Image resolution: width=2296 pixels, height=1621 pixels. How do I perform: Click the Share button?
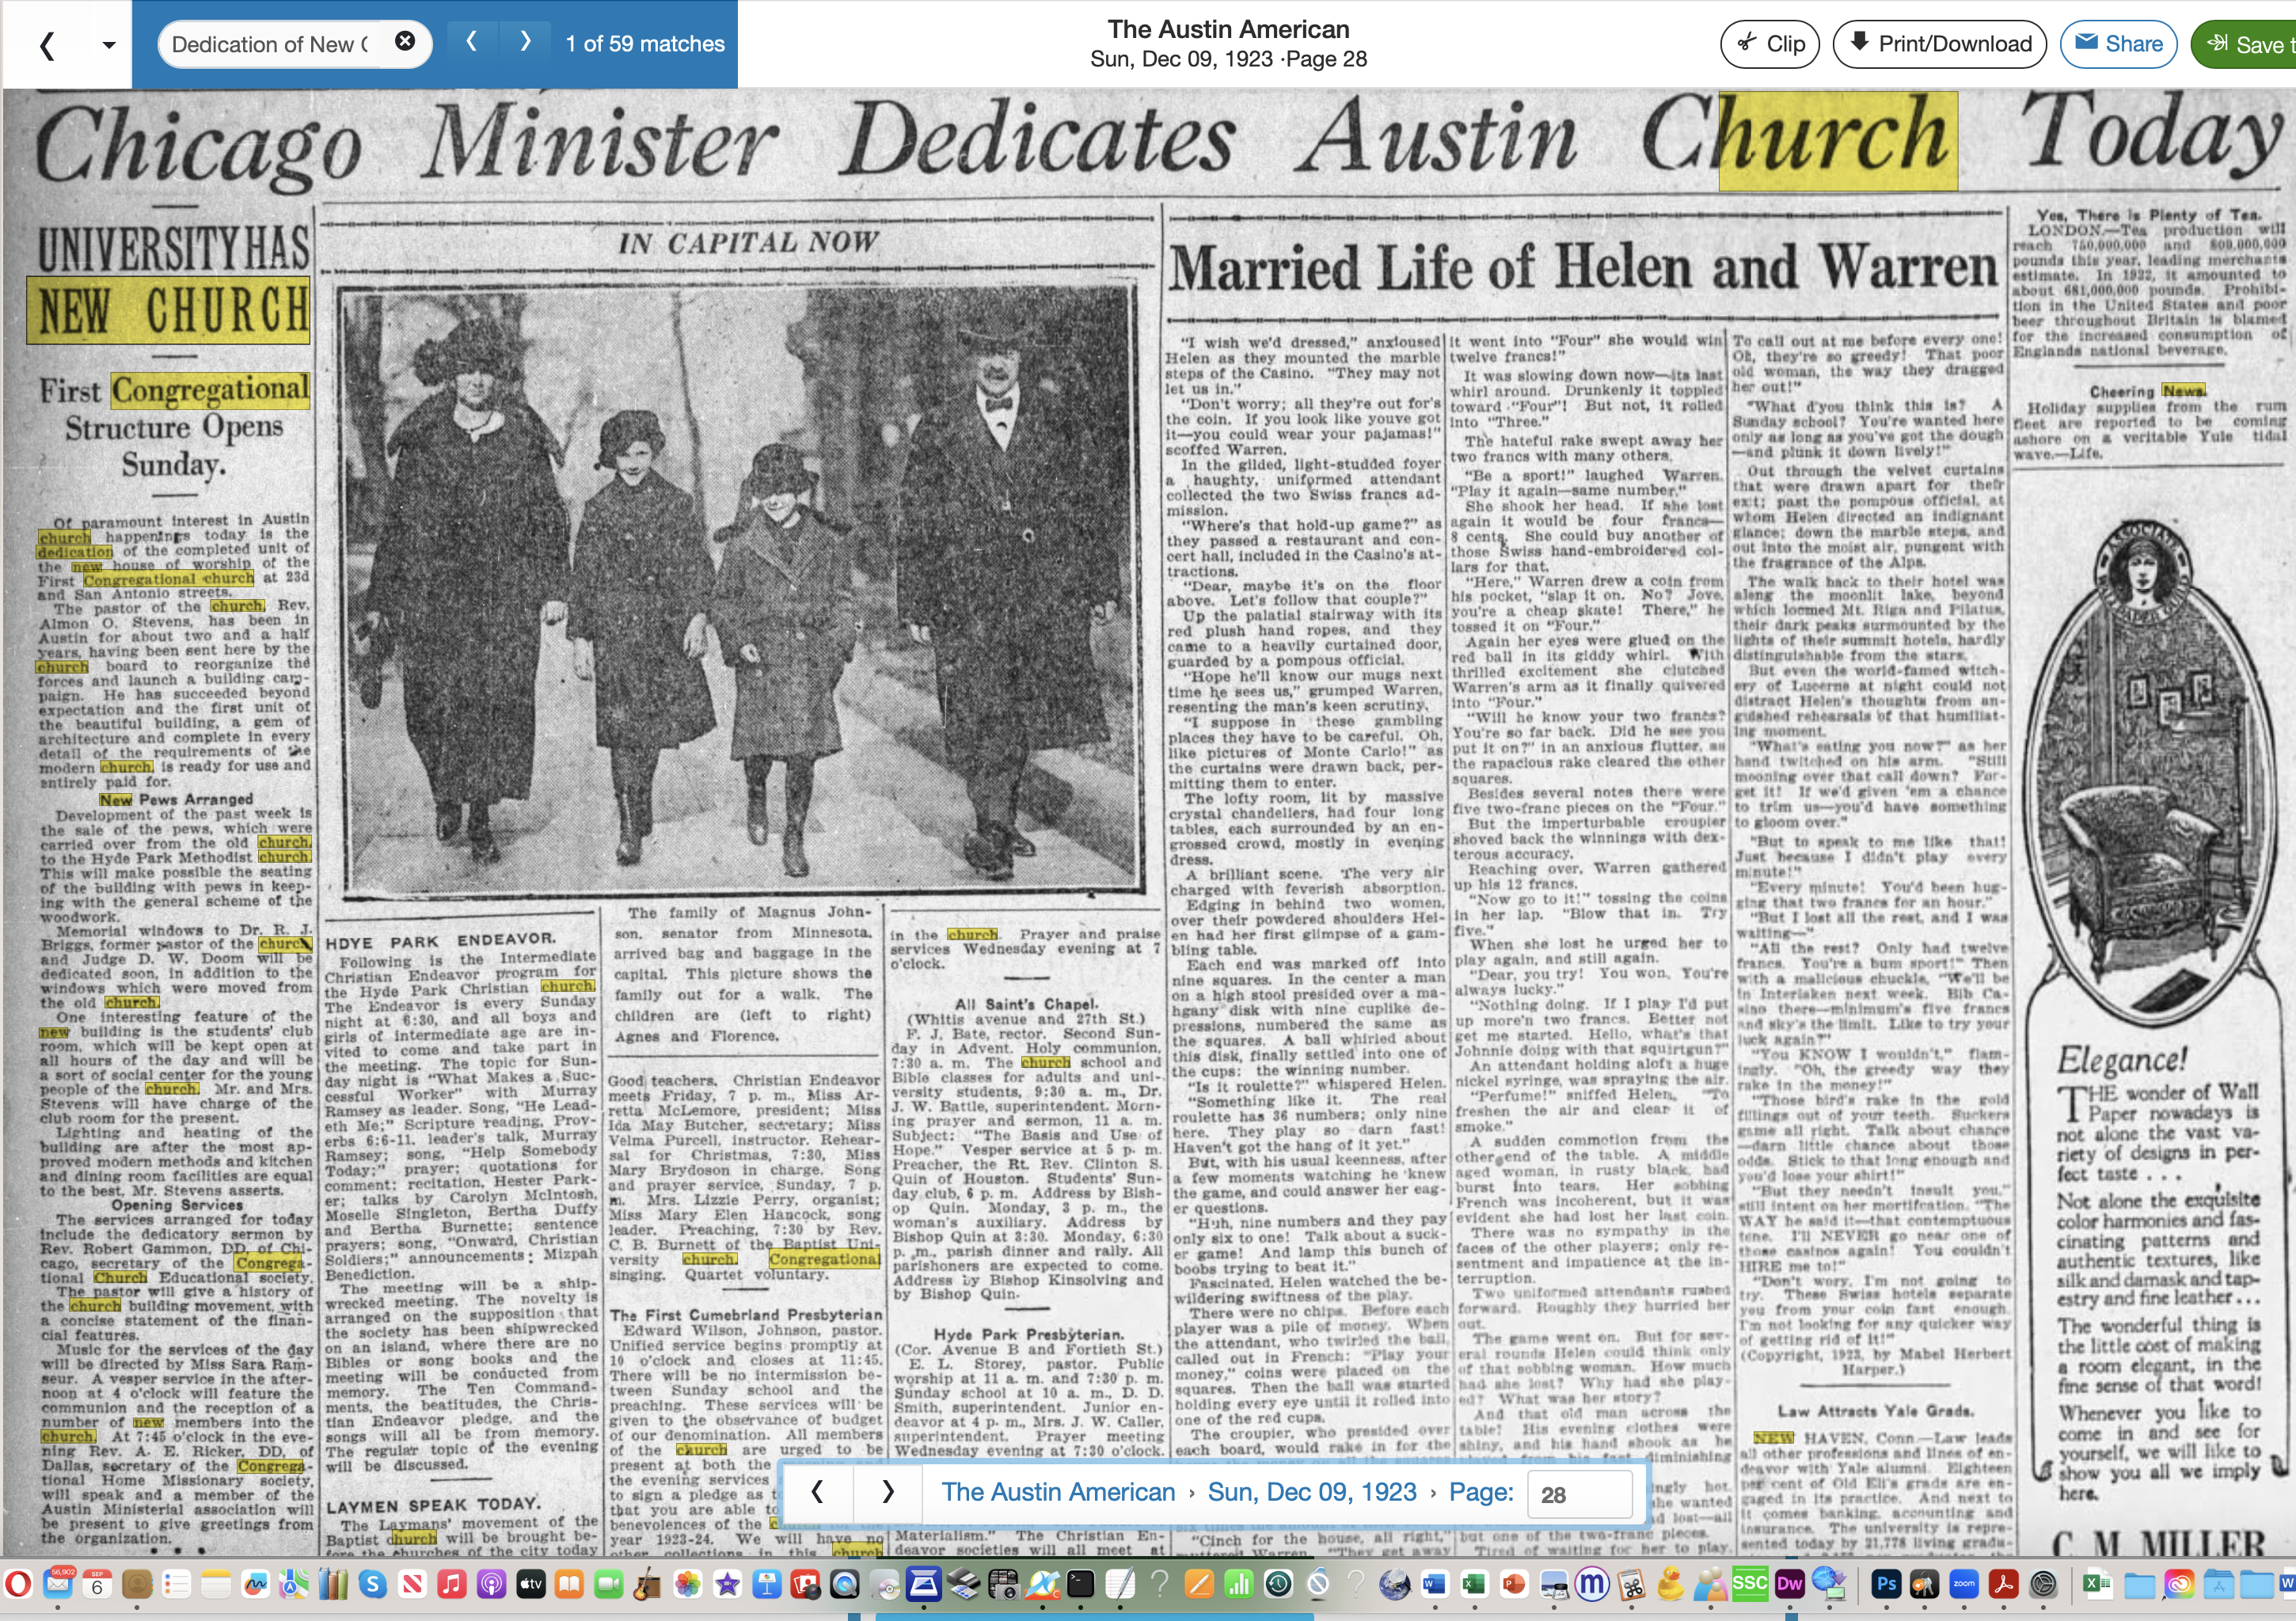tap(2118, 44)
